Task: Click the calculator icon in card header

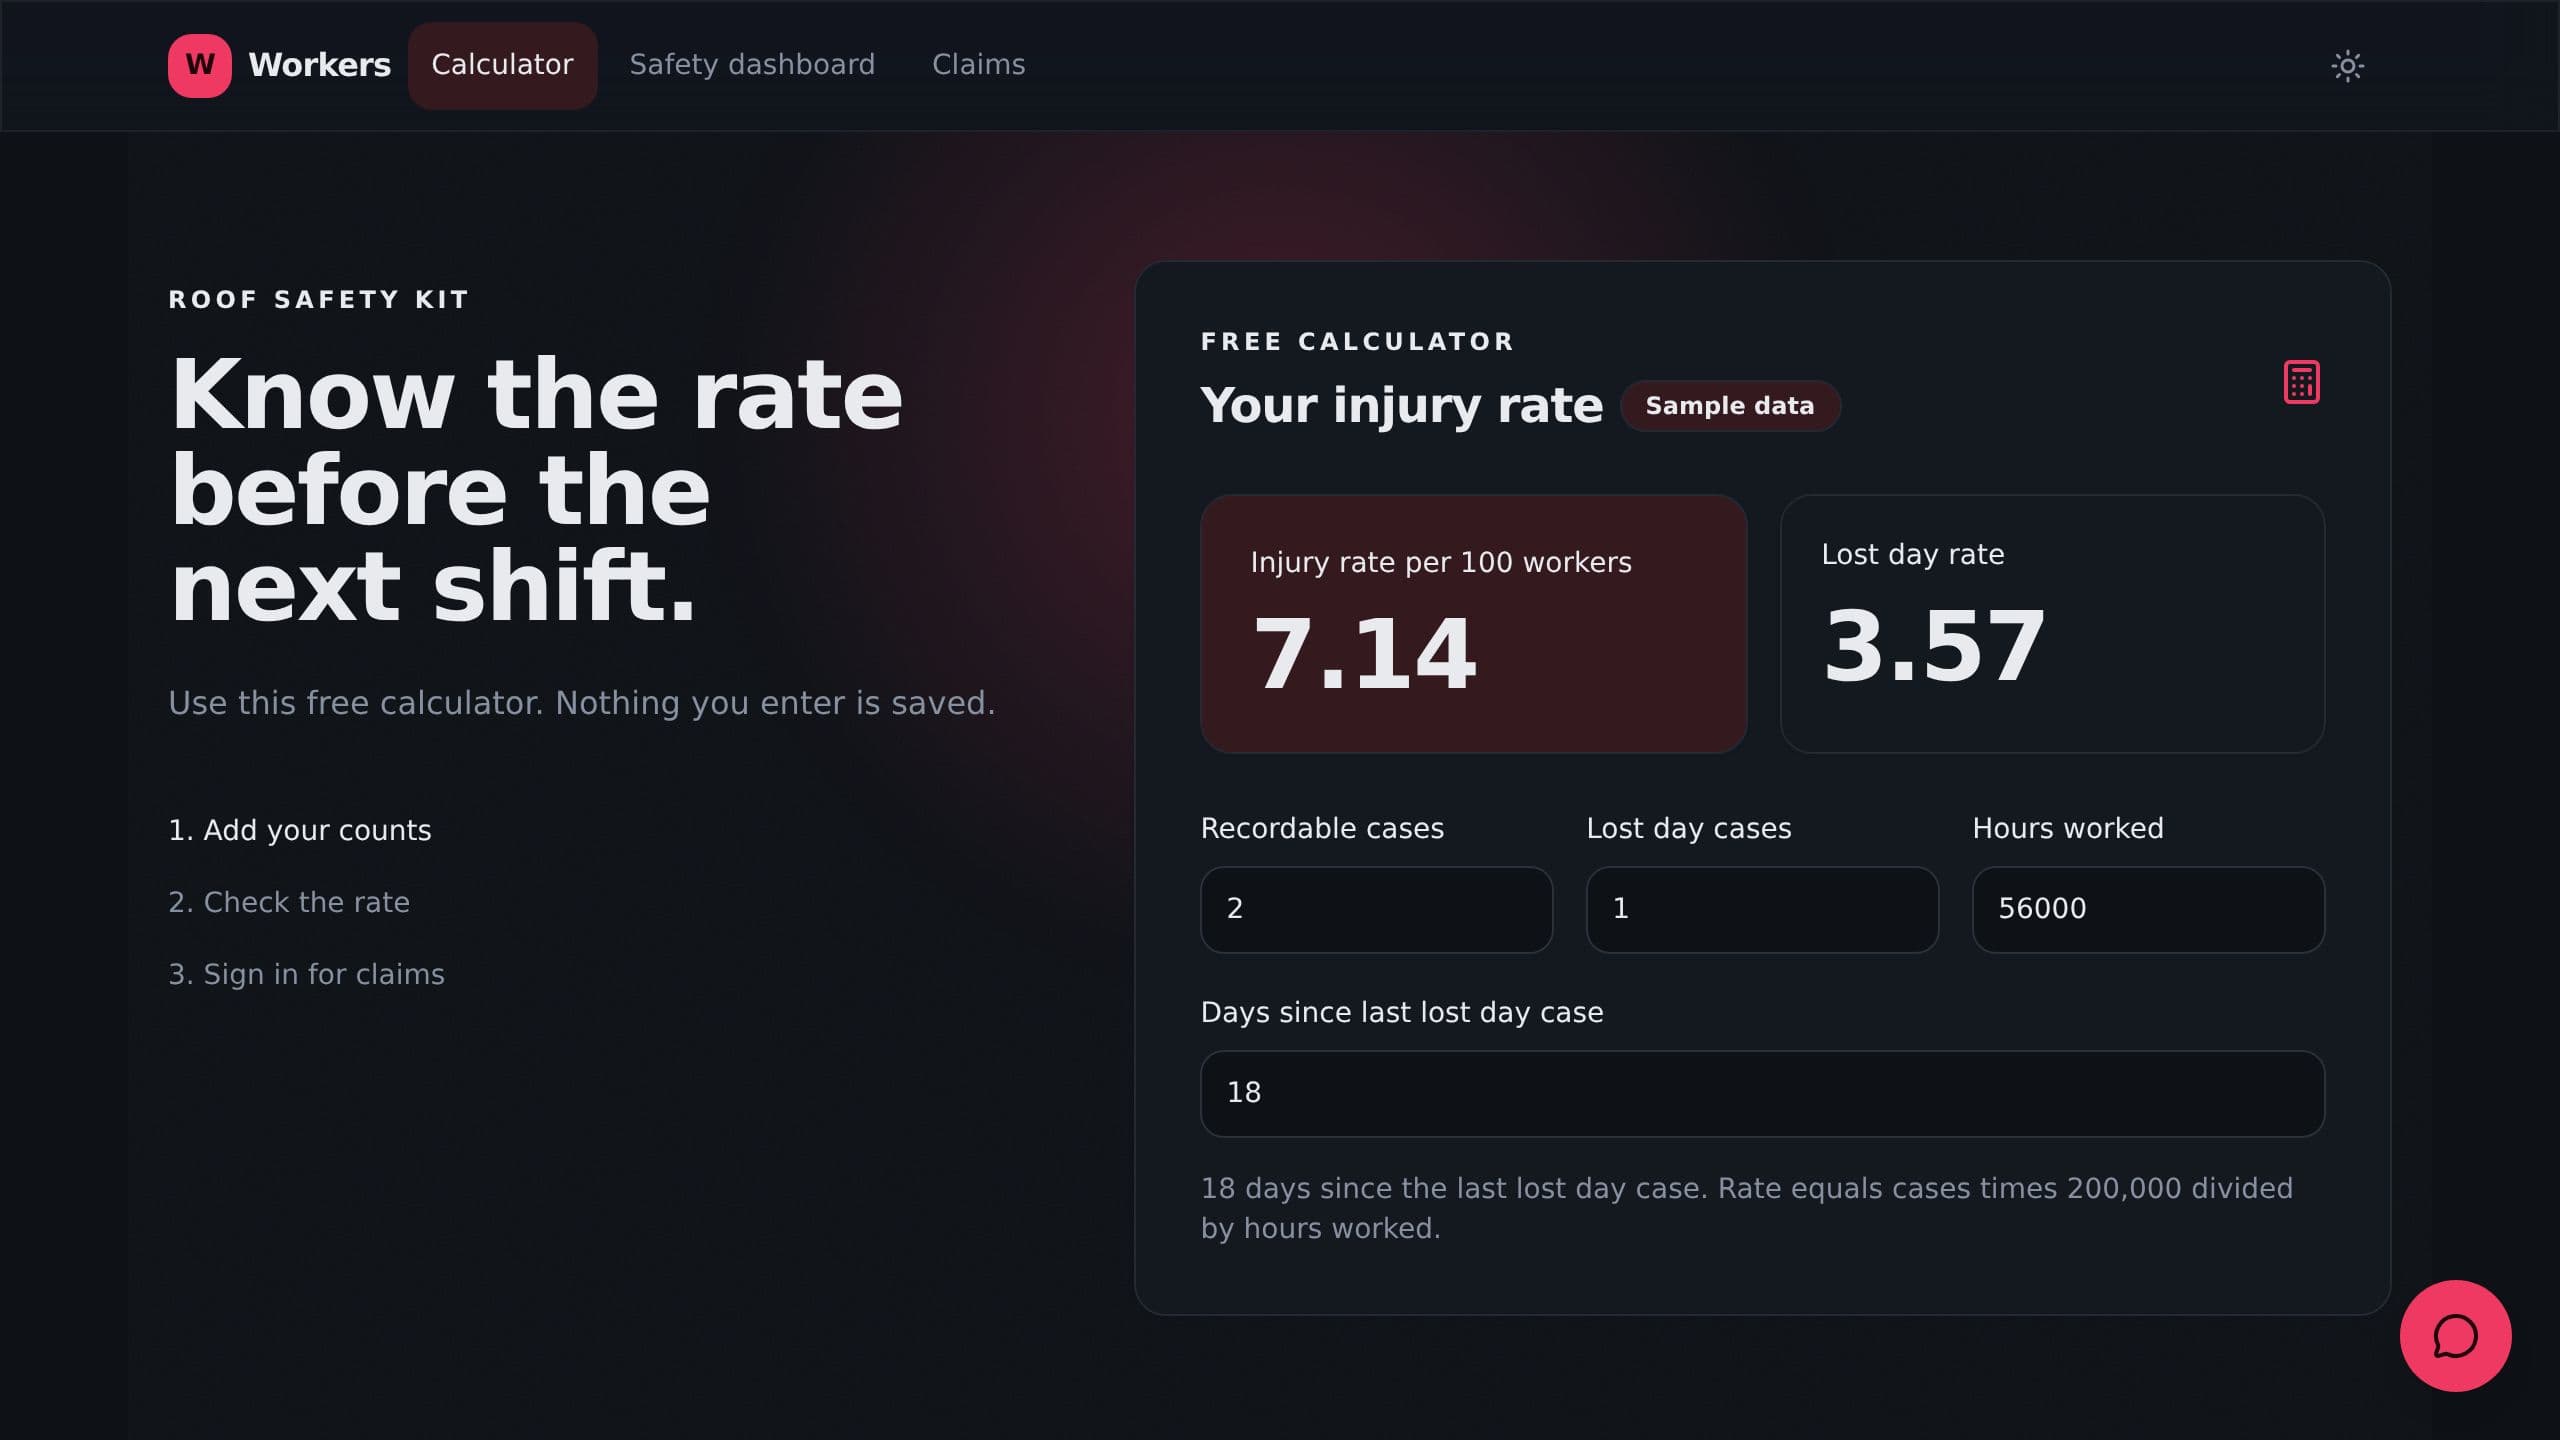Action: [2301, 382]
